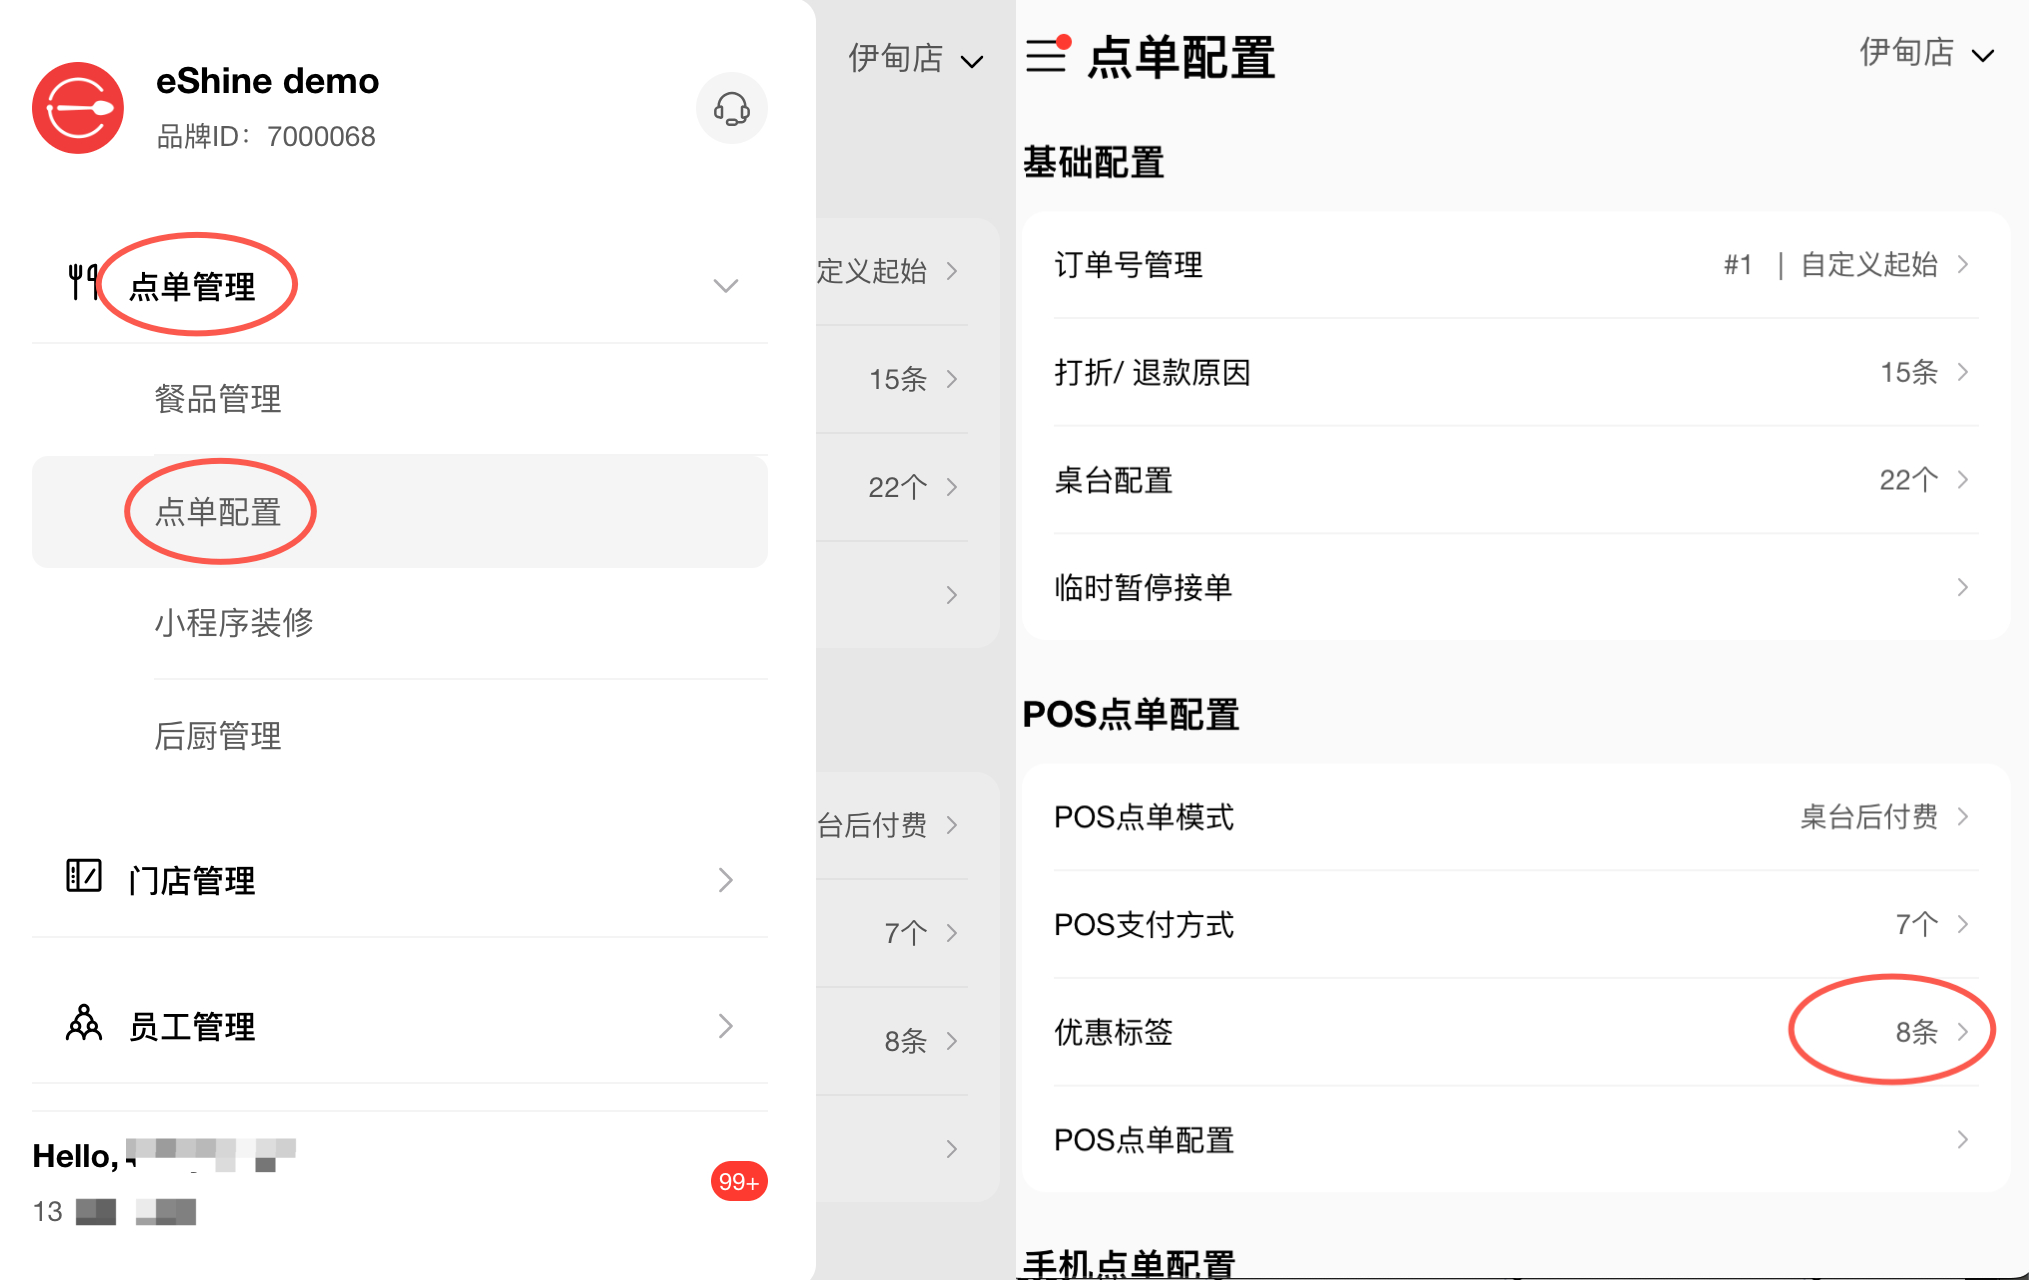The width and height of the screenshot is (2029, 1280).
Task: Collapse the 点单管理 menu chevron
Action: point(725,286)
